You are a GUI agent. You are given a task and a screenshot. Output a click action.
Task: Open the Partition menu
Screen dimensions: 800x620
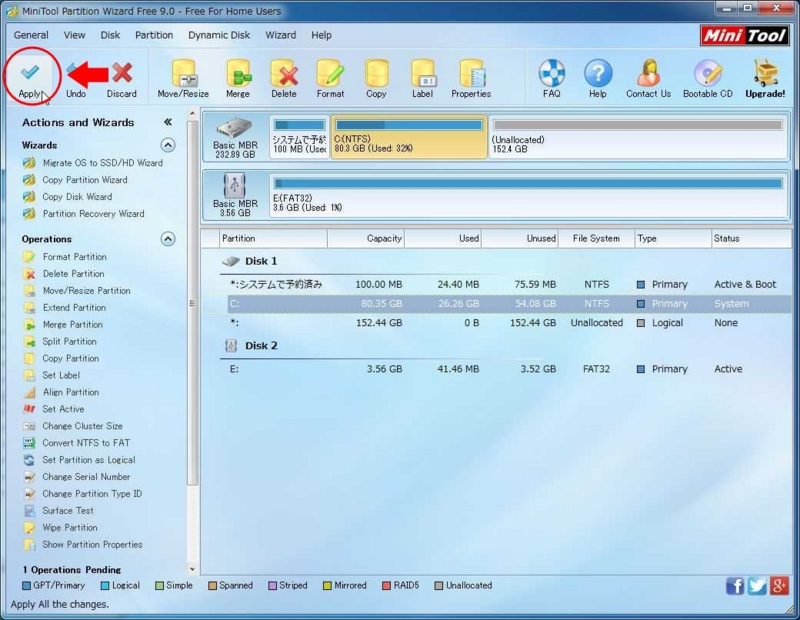coord(154,35)
